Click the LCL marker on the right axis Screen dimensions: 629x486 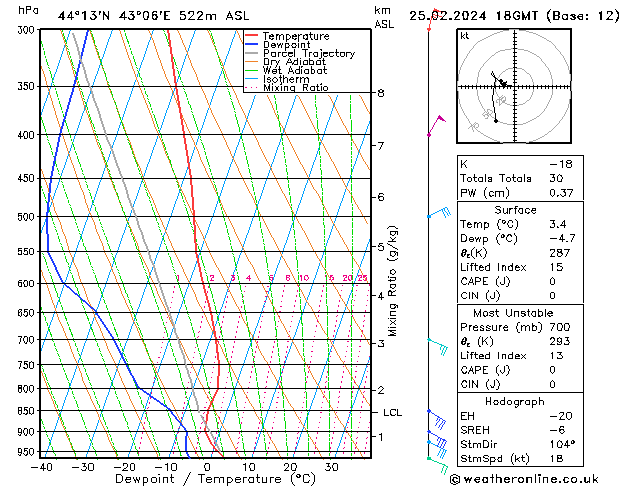click(x=392, y=412)
